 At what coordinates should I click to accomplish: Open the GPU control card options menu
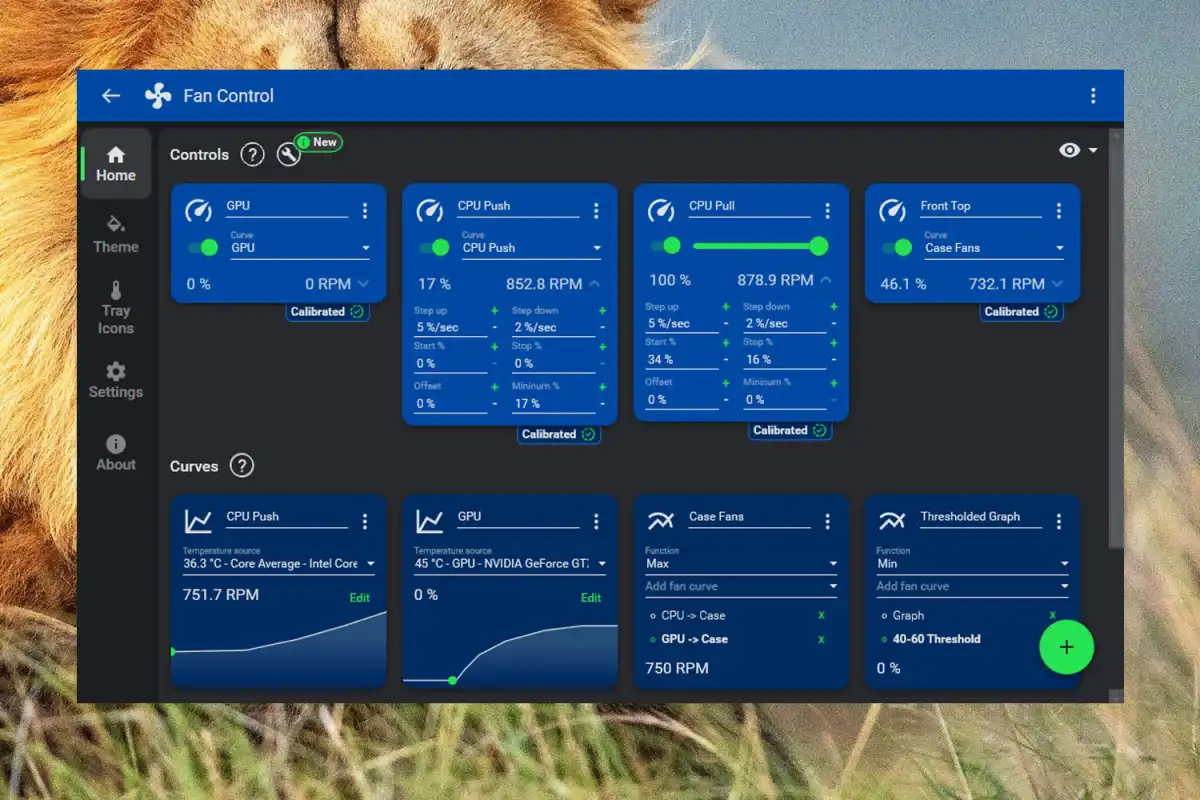click(365, 210)
